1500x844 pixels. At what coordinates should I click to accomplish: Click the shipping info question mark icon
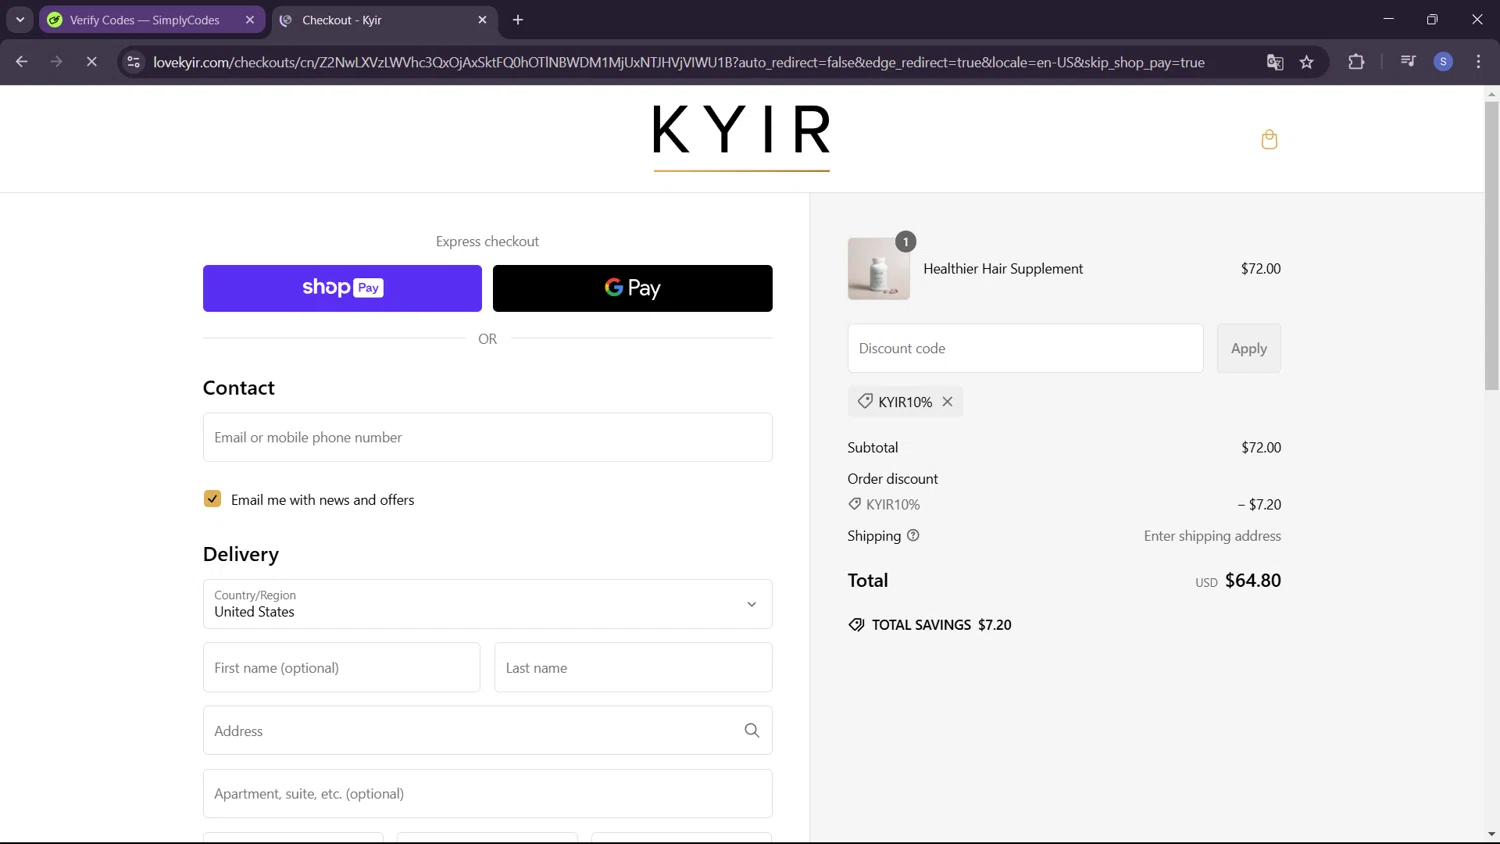(x=913, y=536)
